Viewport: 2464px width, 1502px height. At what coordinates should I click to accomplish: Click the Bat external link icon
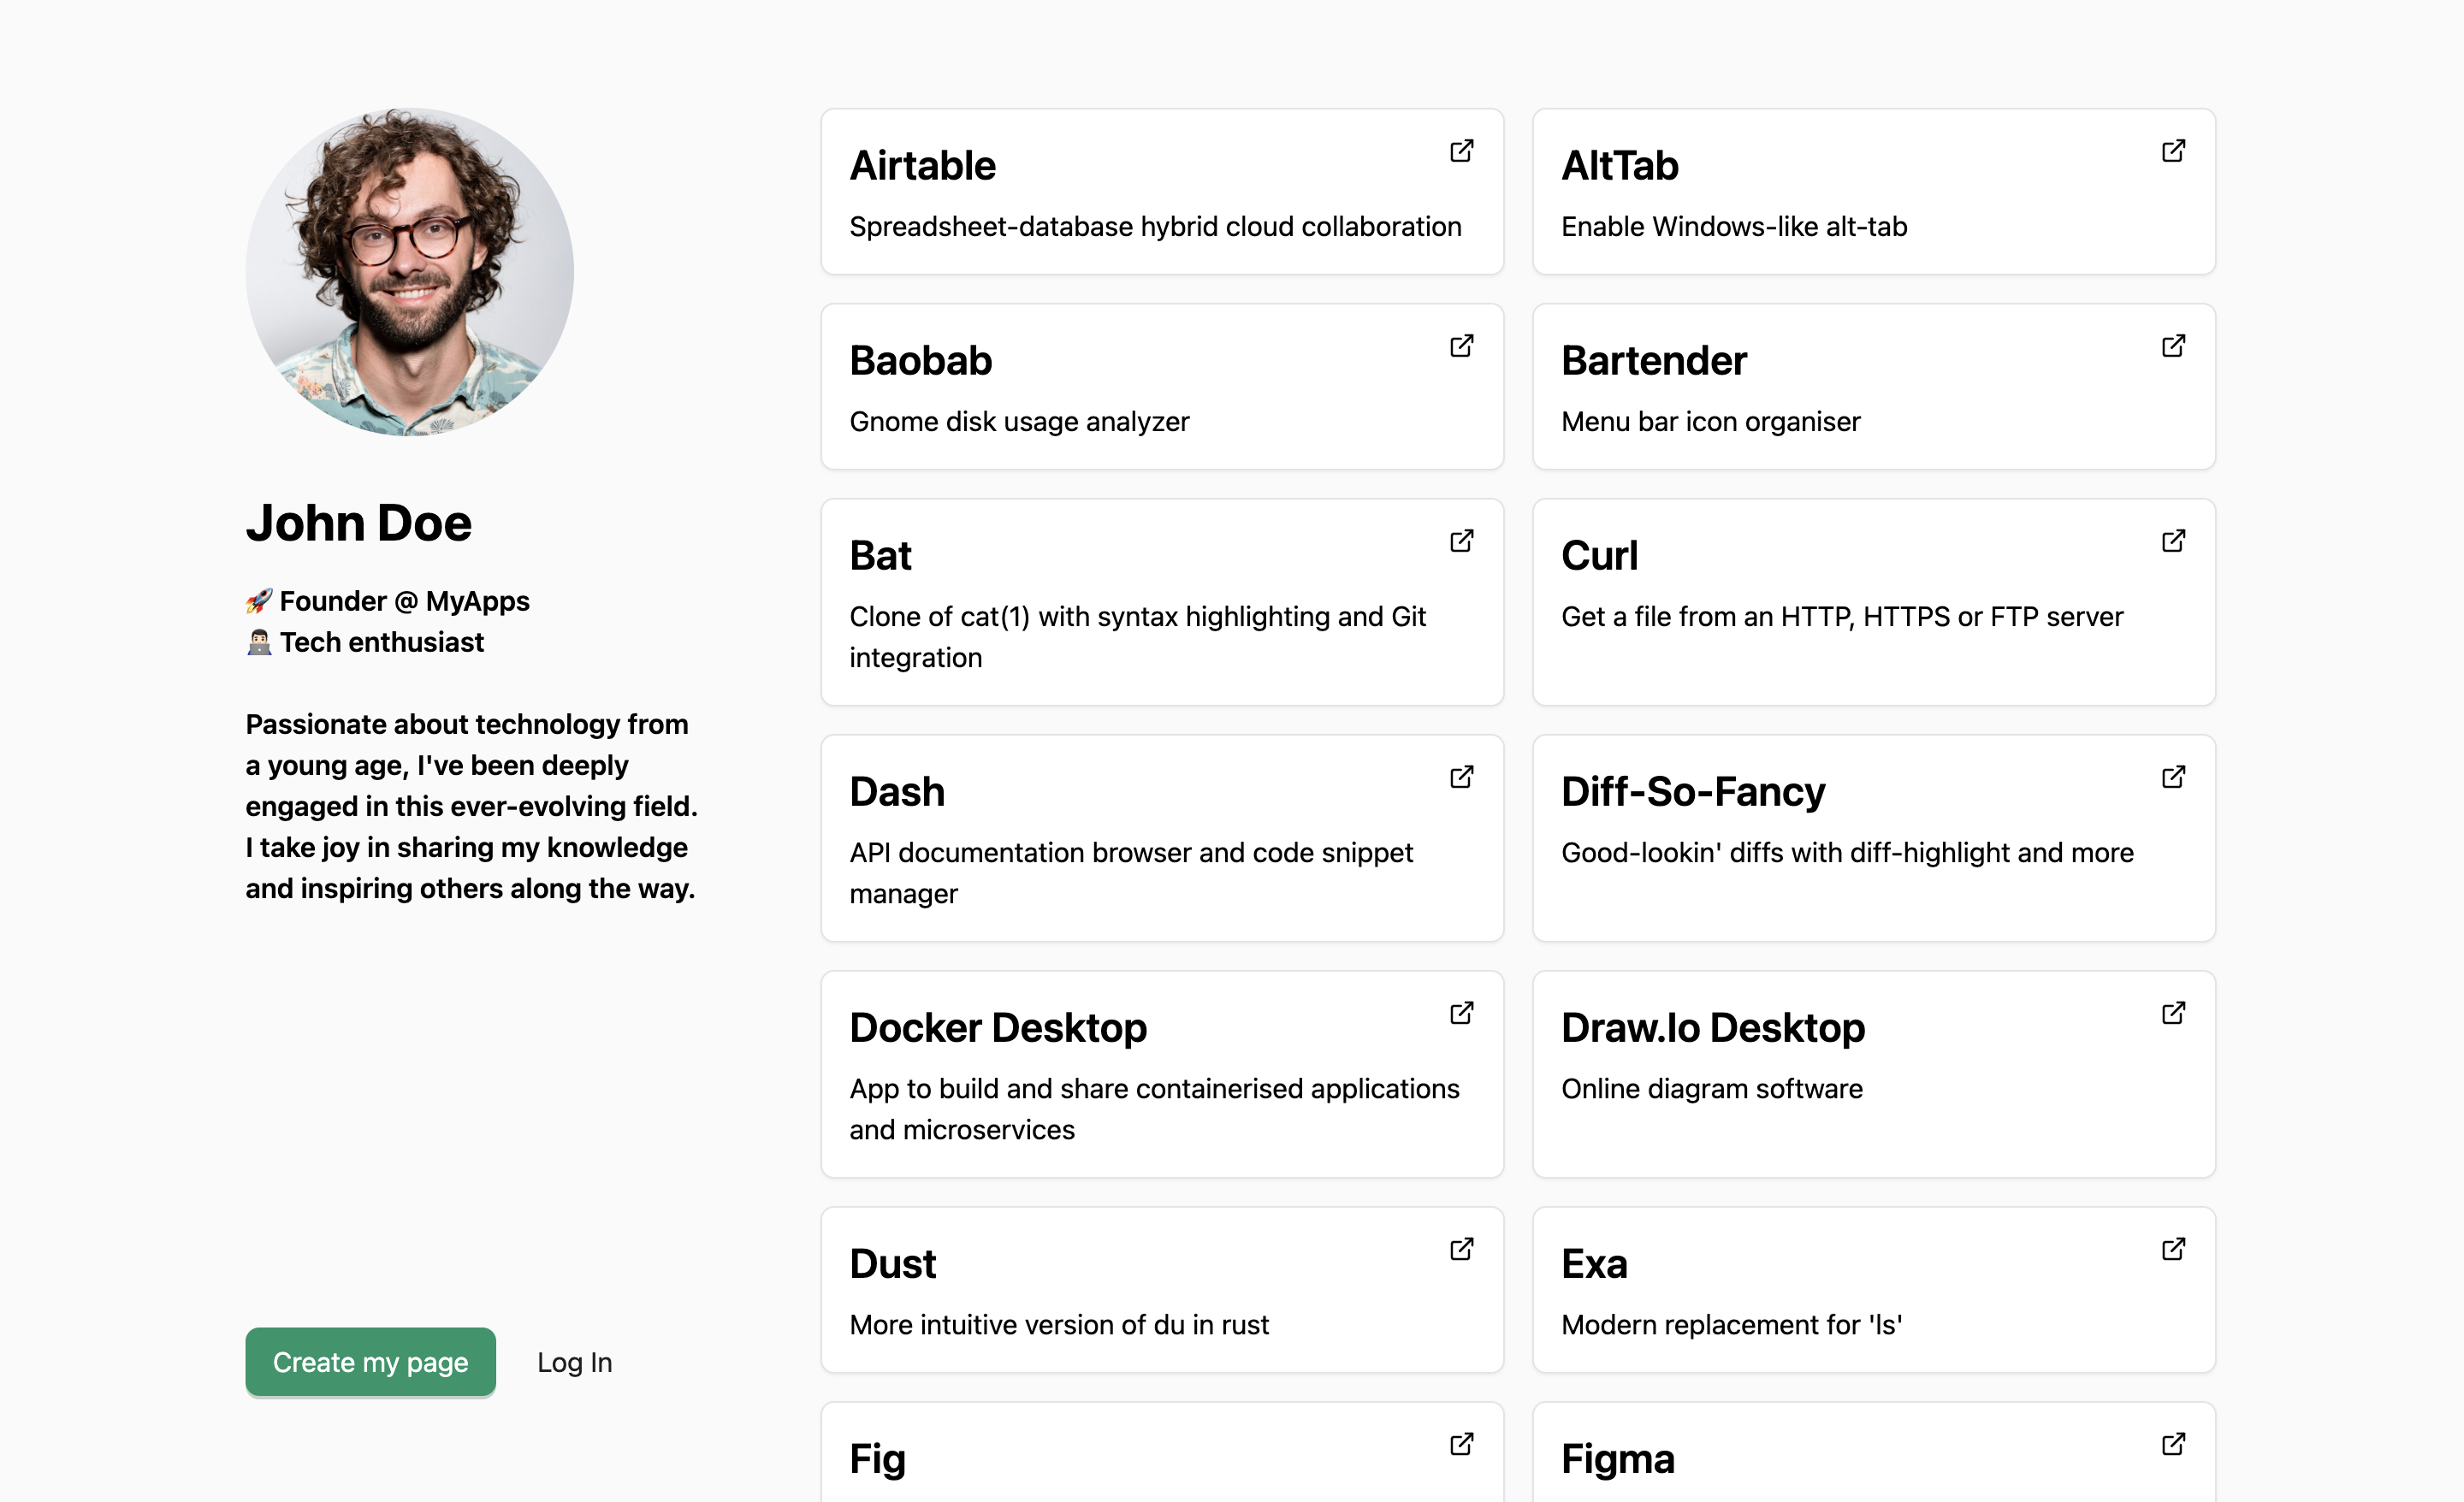[x=1461, y=541]
